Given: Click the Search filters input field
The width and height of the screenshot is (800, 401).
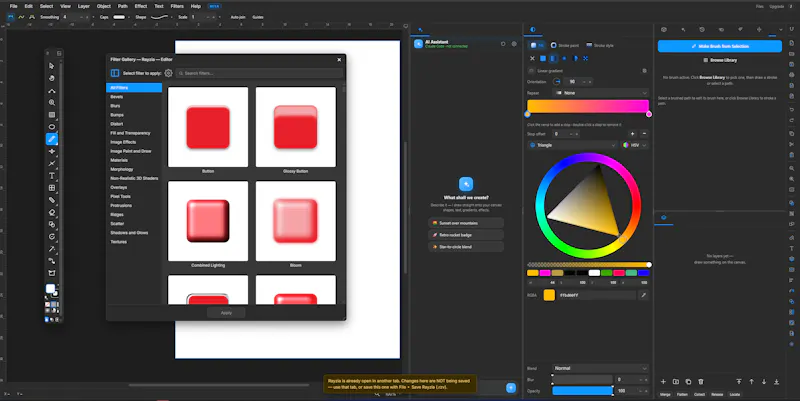Looking at the screenshot, I should click(260, 73).
